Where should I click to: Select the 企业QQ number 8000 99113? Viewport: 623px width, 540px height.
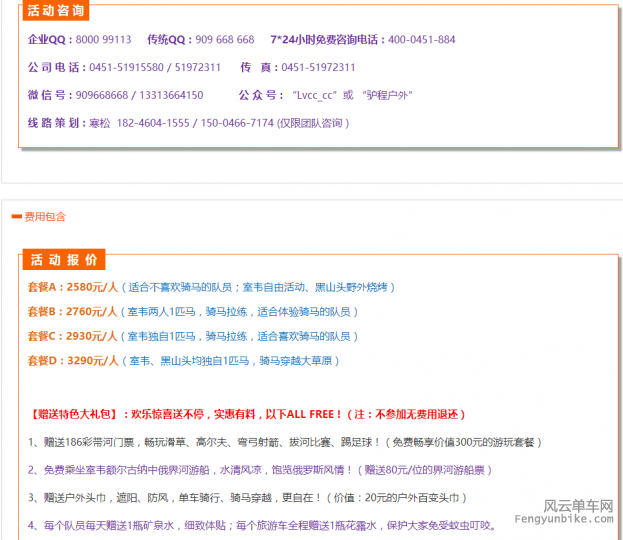point(103,40)
